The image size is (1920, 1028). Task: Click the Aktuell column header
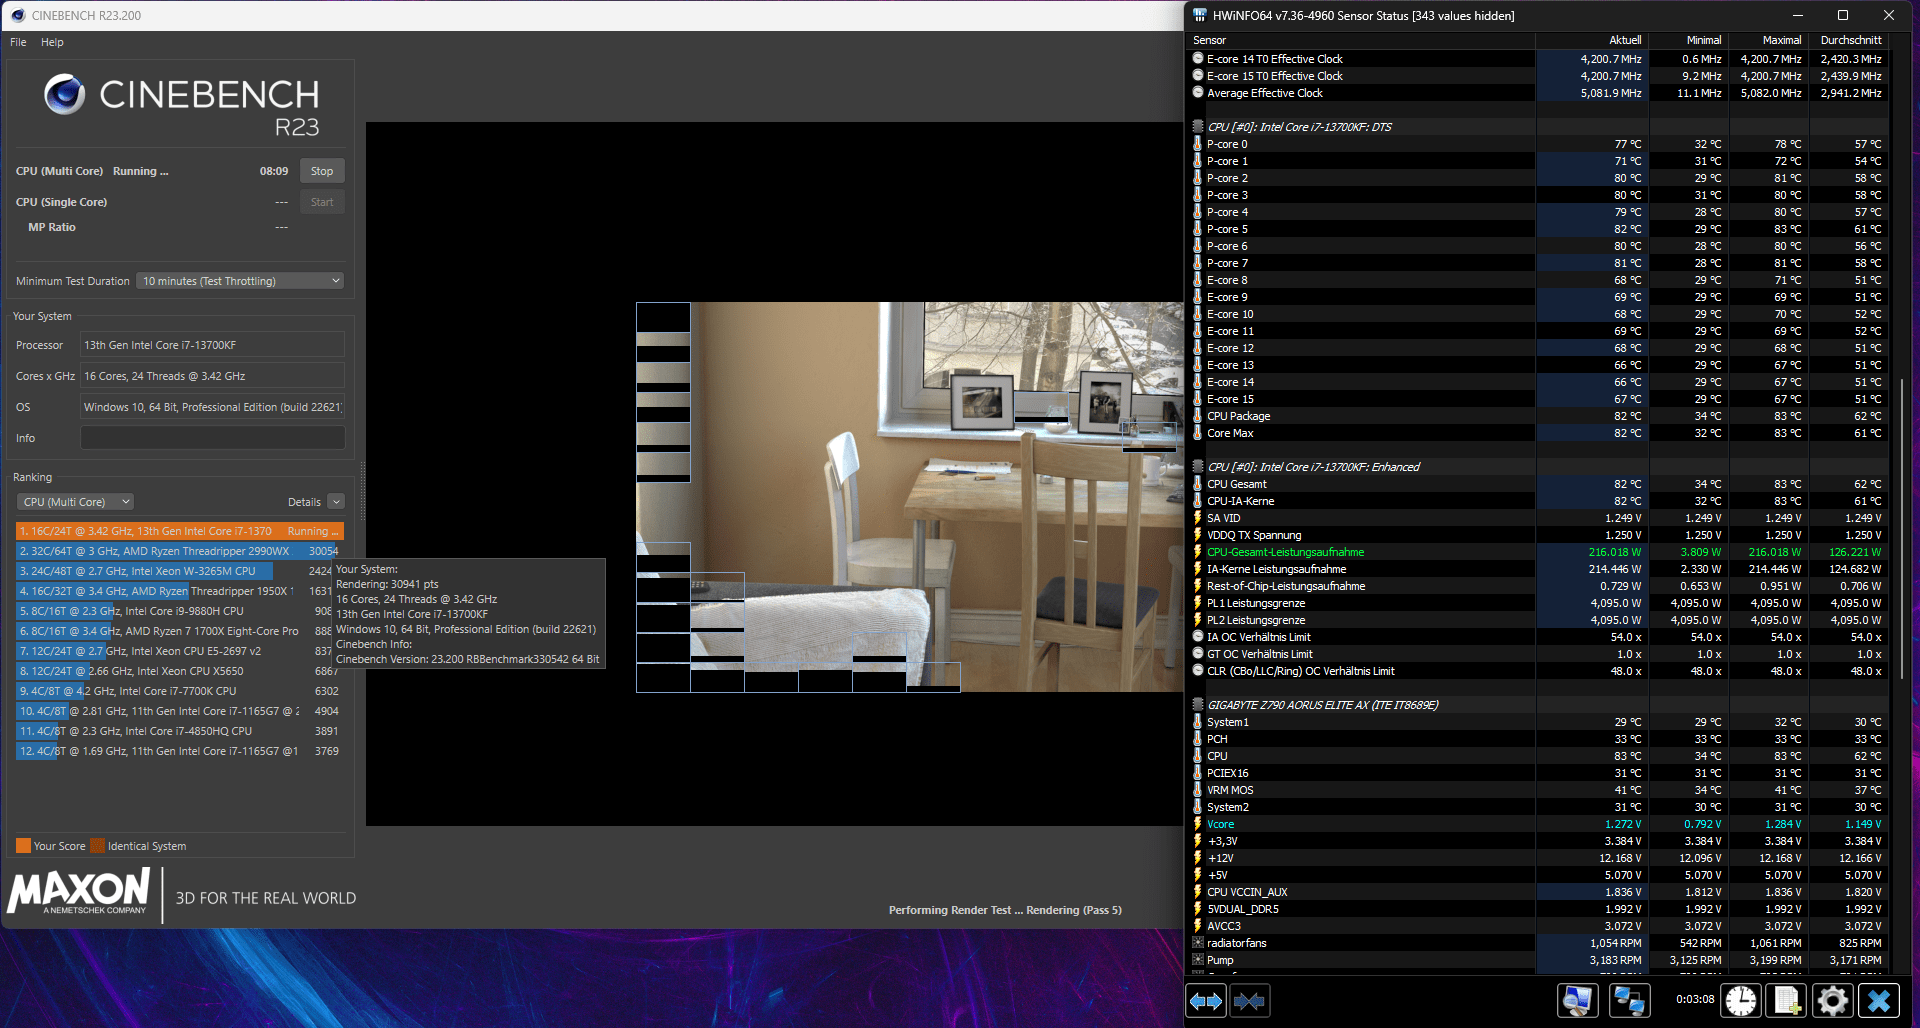[x=1593, y=40]
